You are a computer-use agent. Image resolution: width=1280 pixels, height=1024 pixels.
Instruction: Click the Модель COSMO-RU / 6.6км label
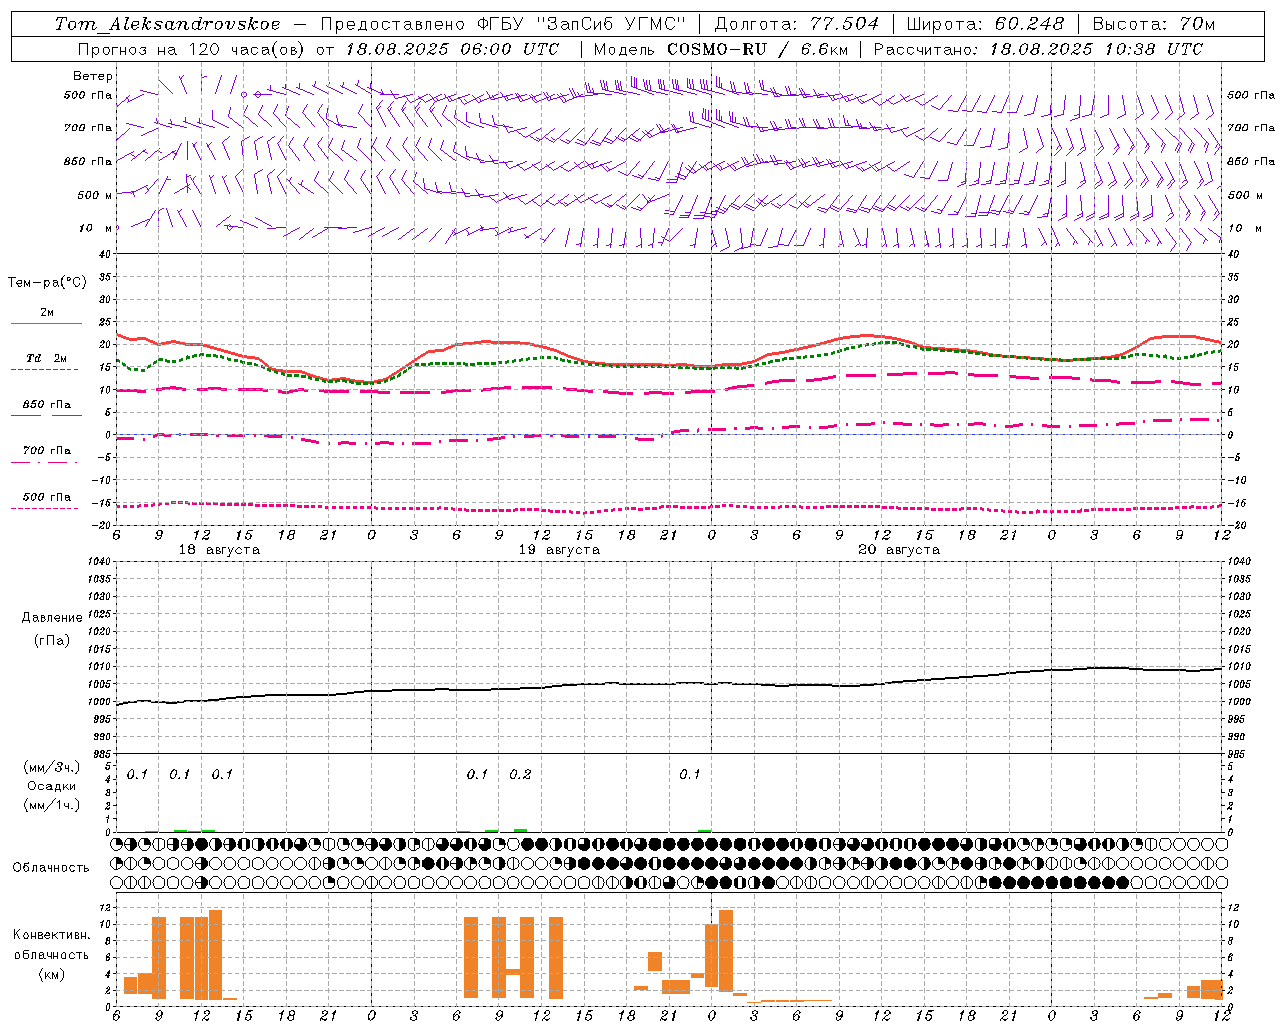click(720, 49)
